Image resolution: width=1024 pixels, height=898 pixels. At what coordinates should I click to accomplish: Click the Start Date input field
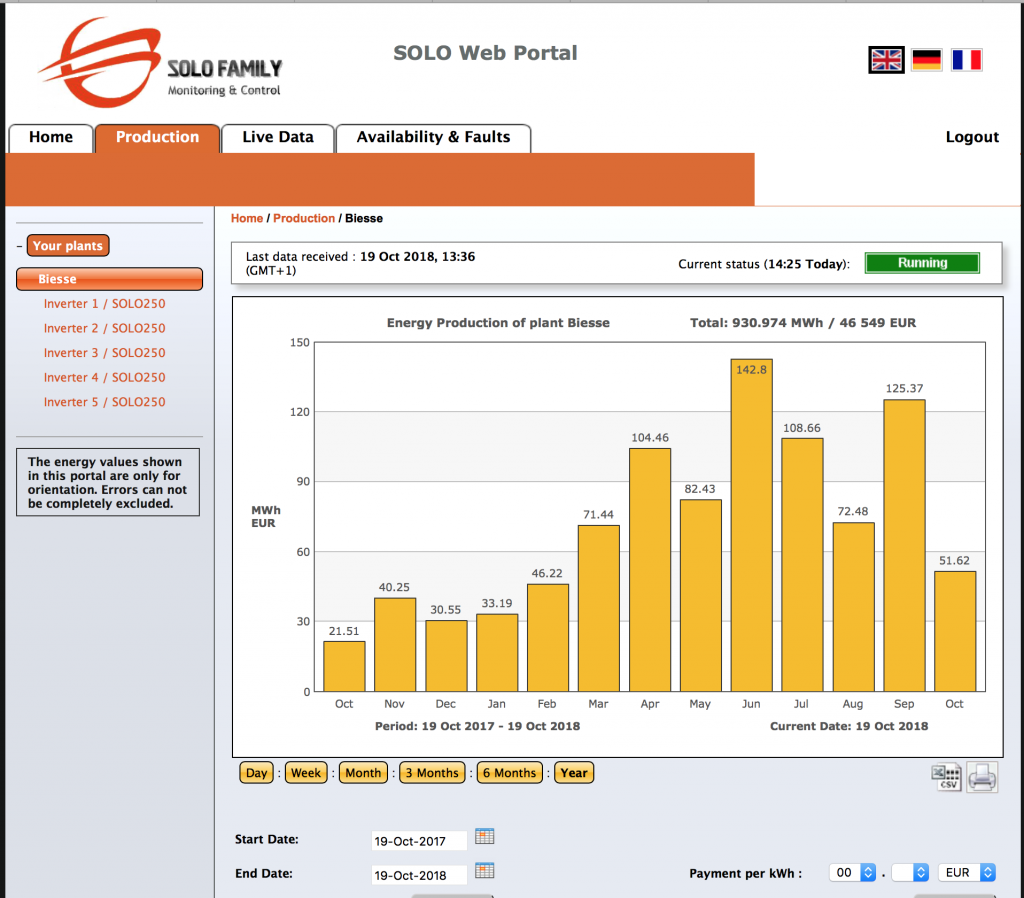click(419, 841)
